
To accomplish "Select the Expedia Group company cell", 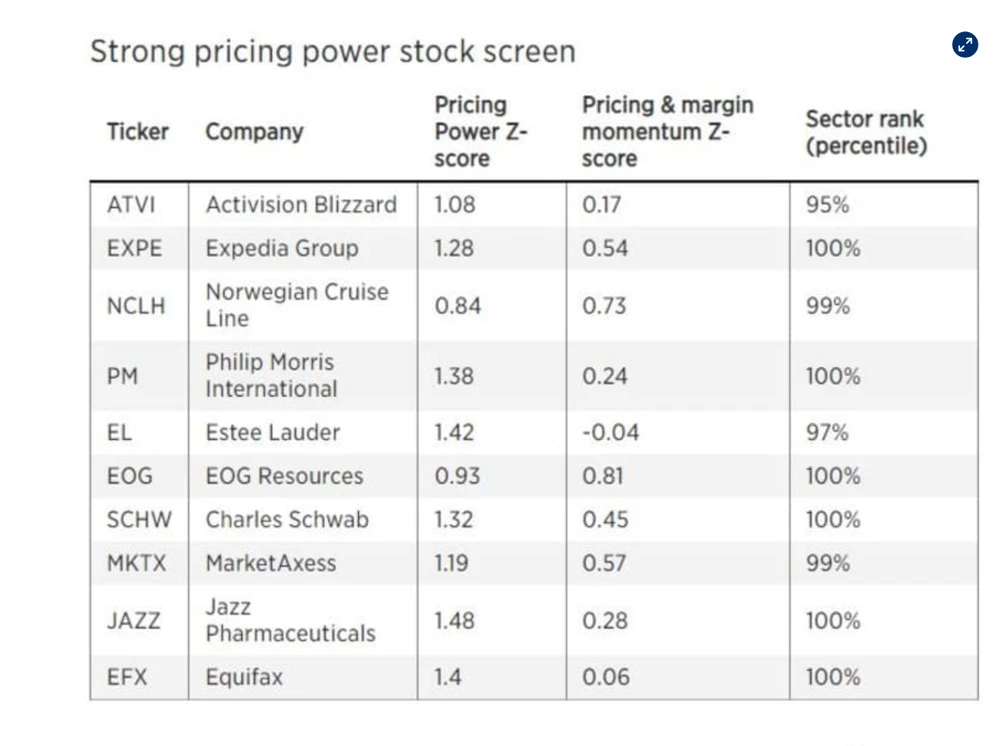I will 281,248.
